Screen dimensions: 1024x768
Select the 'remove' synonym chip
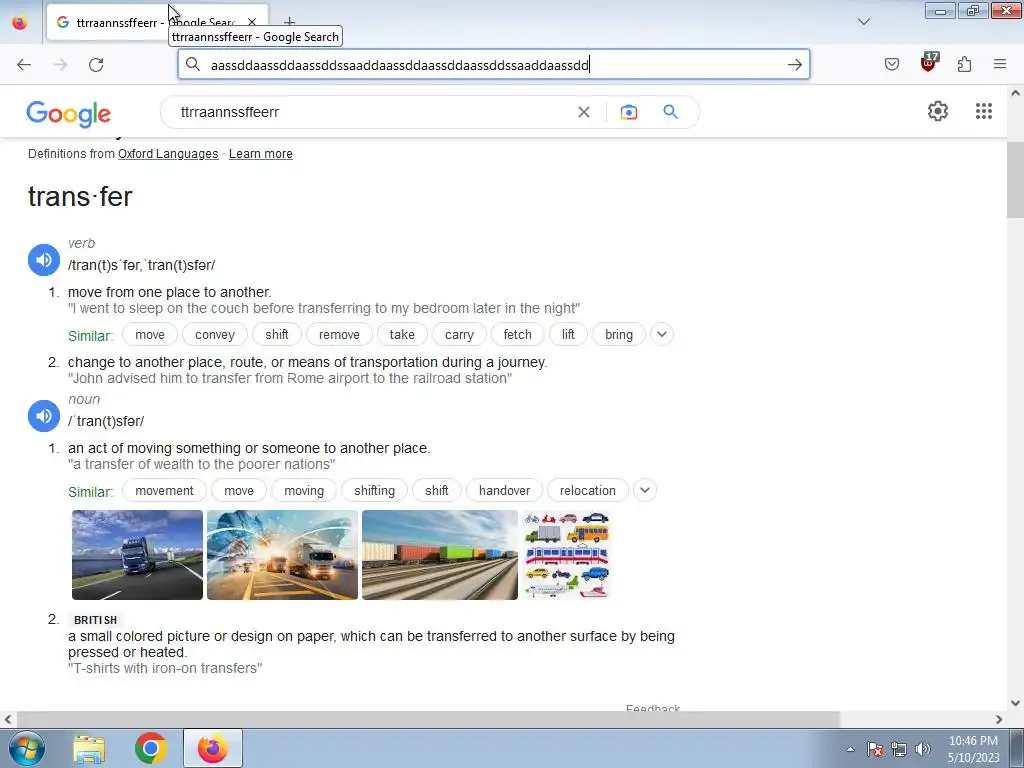click(339, 334)
